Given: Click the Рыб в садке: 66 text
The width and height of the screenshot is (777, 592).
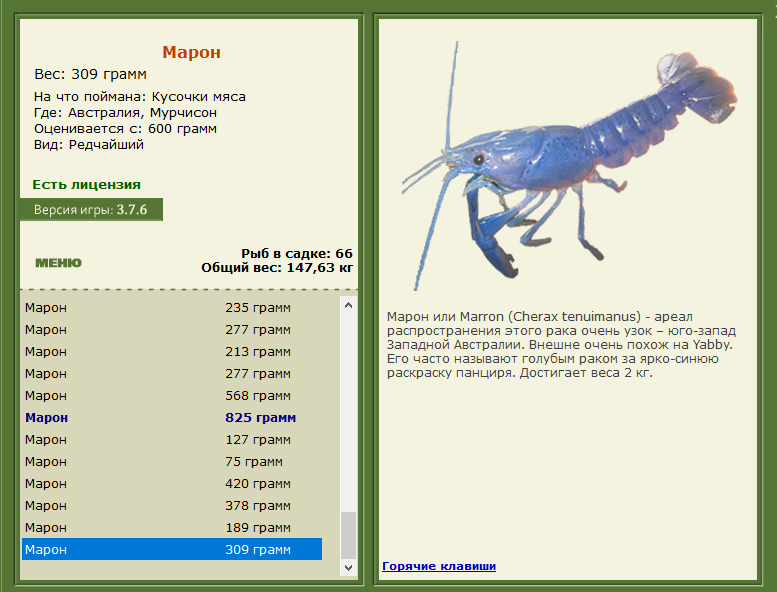Looking at the screenshot, I should pyautogui.click(x=297, y=254).
